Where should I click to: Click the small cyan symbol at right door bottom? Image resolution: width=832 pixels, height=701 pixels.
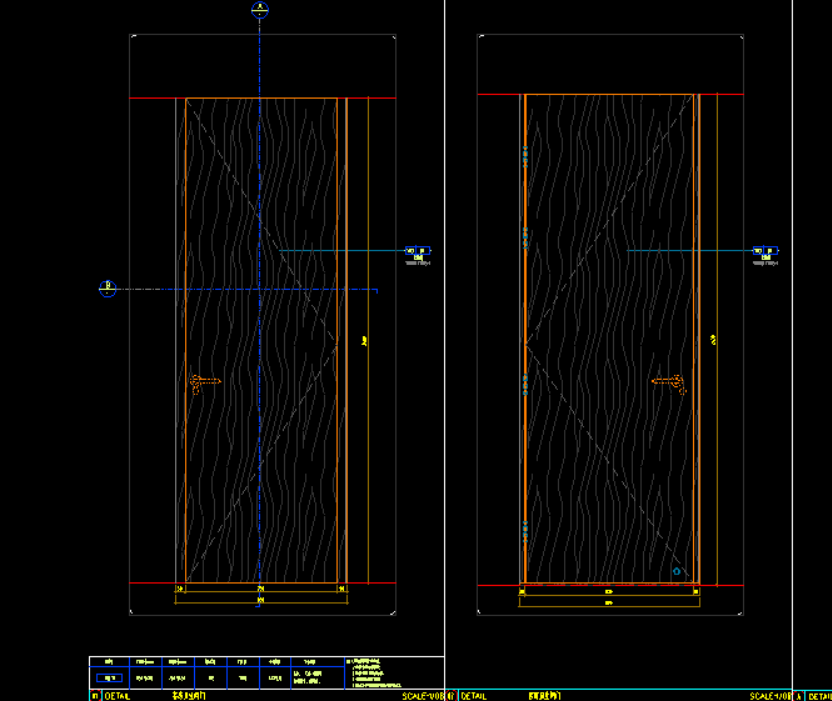677,571
